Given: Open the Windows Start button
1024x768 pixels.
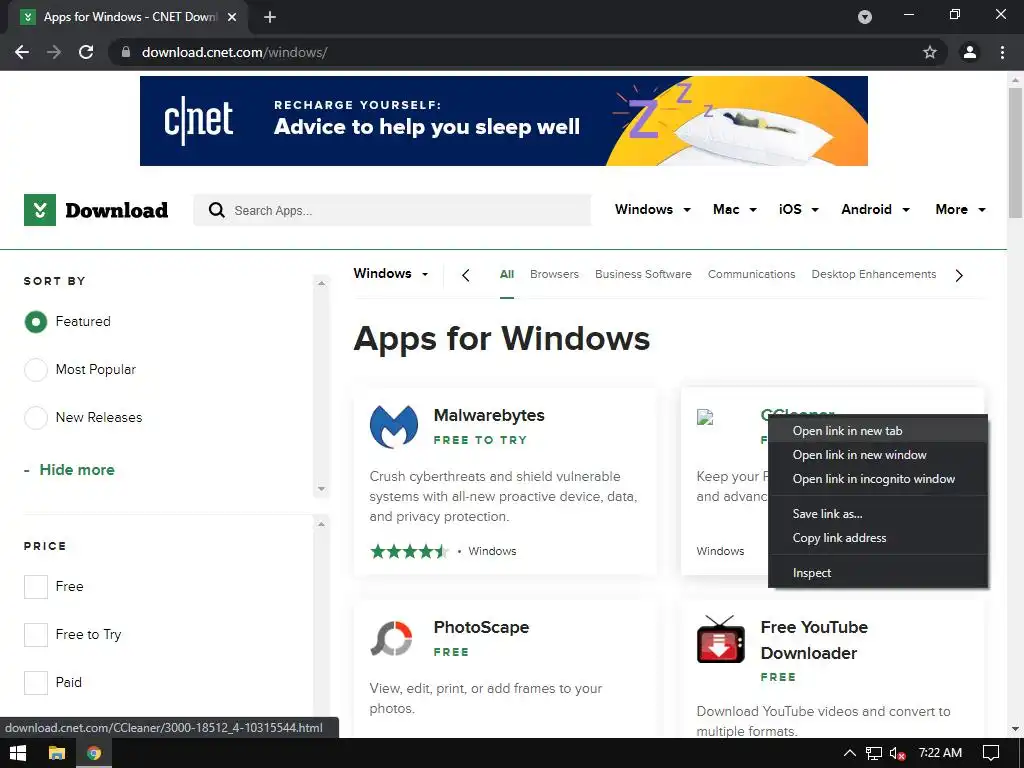Looking at the screenshot, I should (x=18, y=753).
